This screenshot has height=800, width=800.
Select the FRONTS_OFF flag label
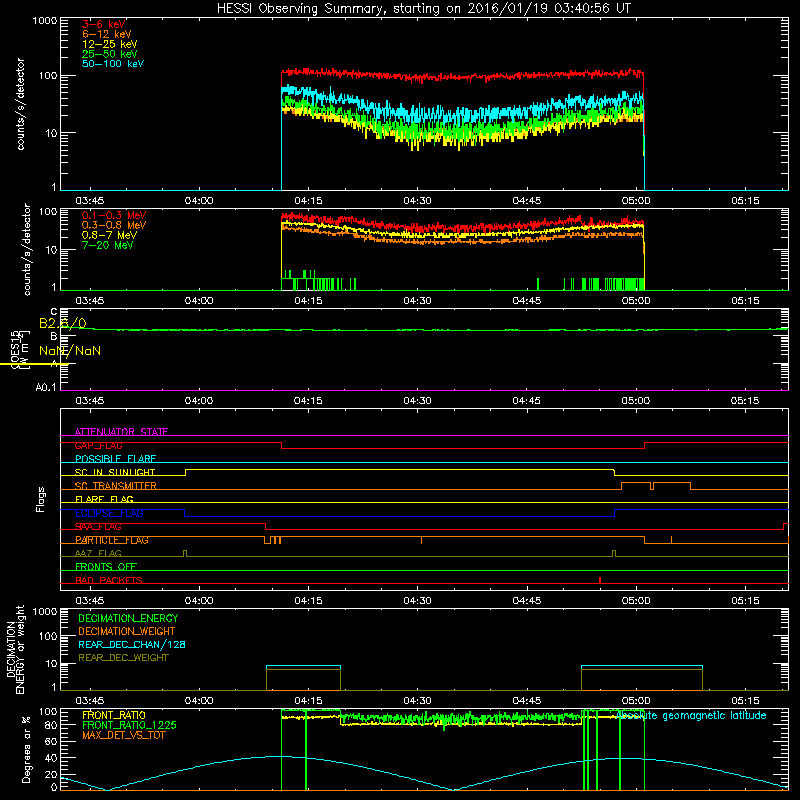[x=106, y=567]
